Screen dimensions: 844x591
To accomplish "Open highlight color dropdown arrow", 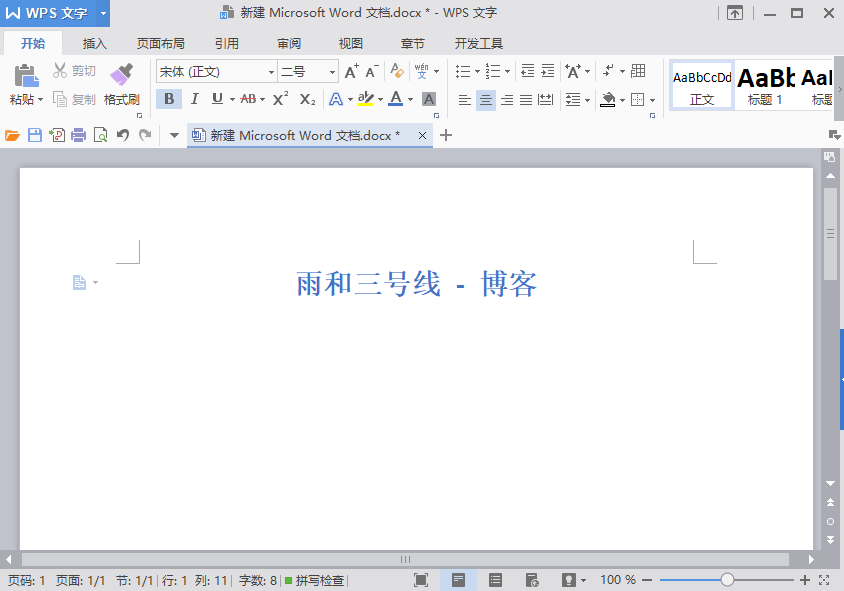I will (x=380, y=100).
